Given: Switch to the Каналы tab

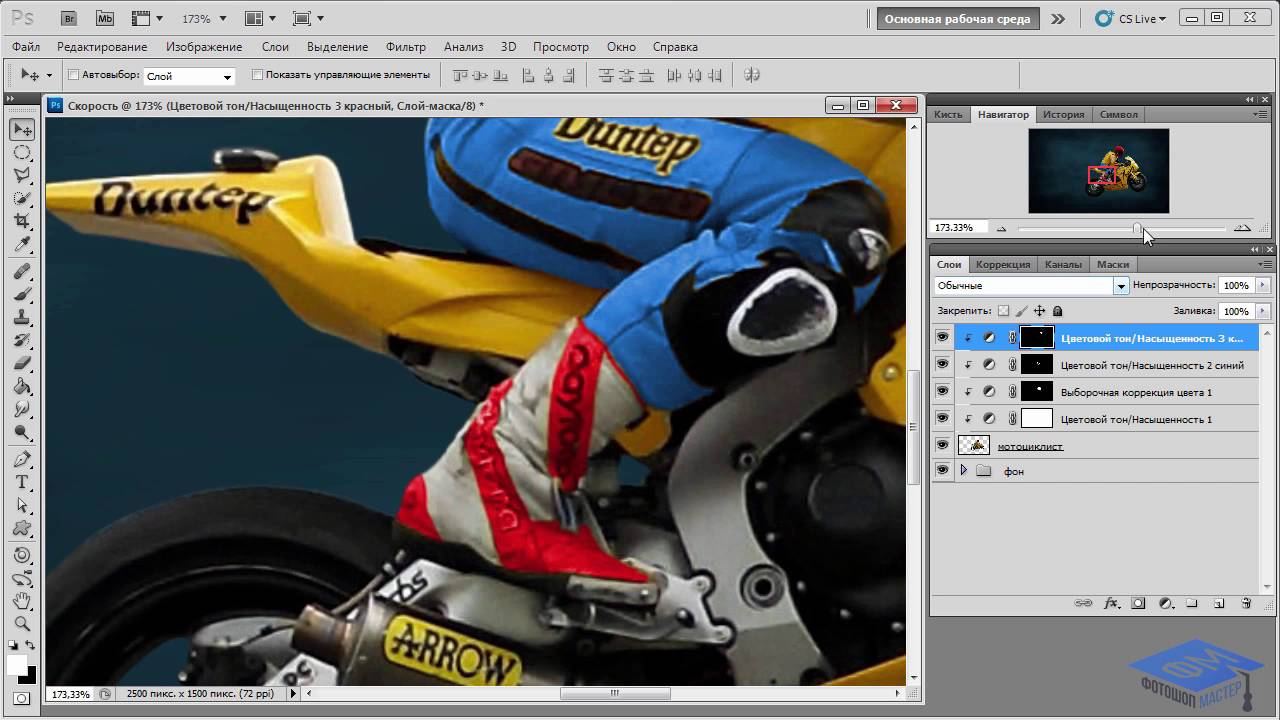Looking at the screenshot, I should [1063, 264].
